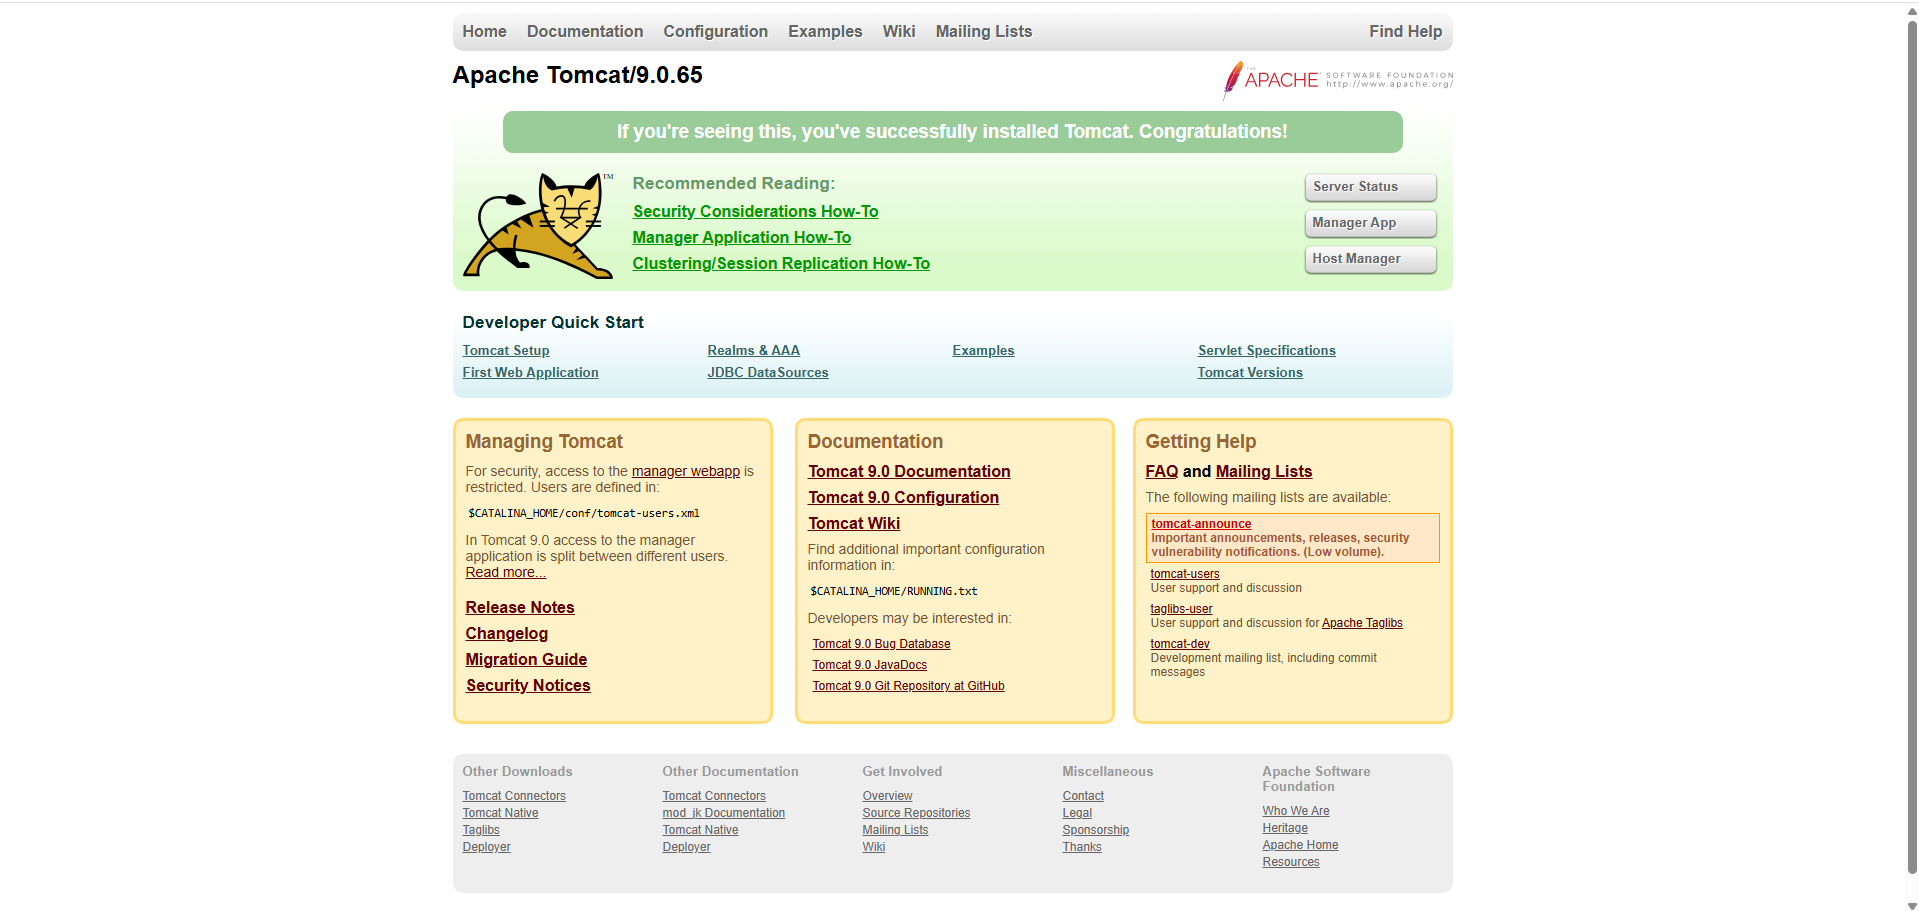Click Find Help in the navigation bar
Screen dimensions: 1919x911
(1405, 32)
